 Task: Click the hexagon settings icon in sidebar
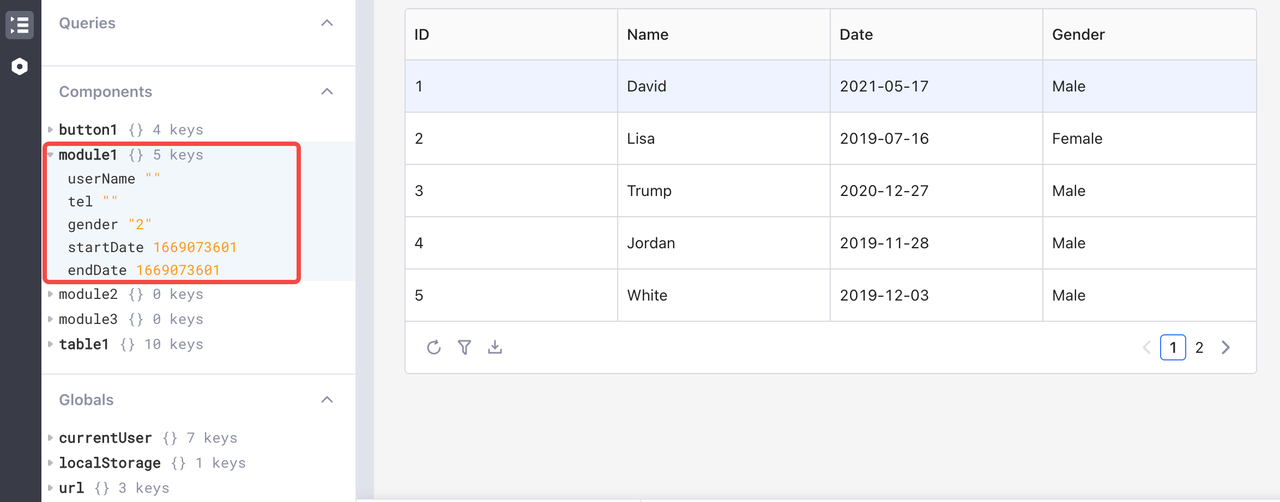click(19, 67)
